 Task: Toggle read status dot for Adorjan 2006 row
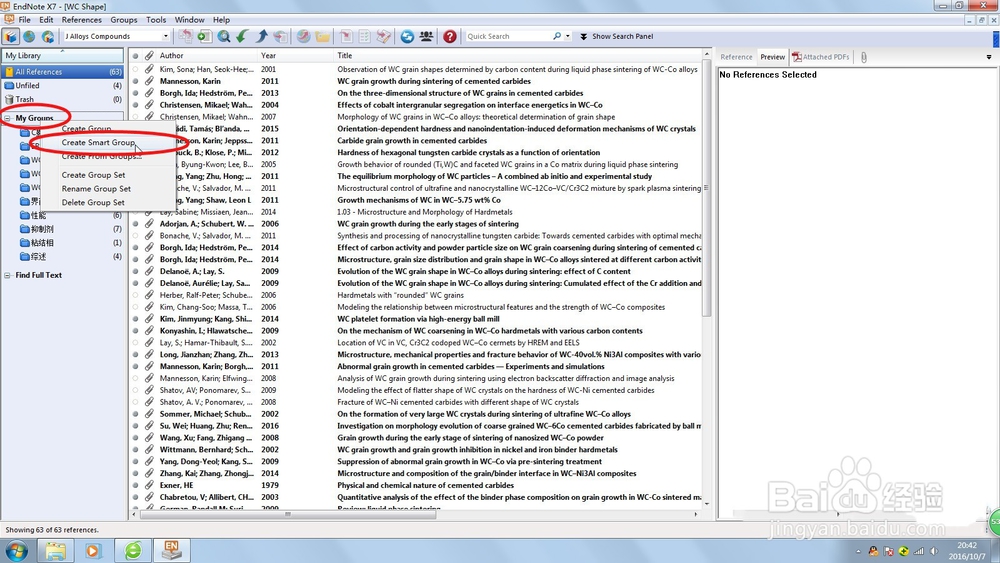(x=135, y=224)
